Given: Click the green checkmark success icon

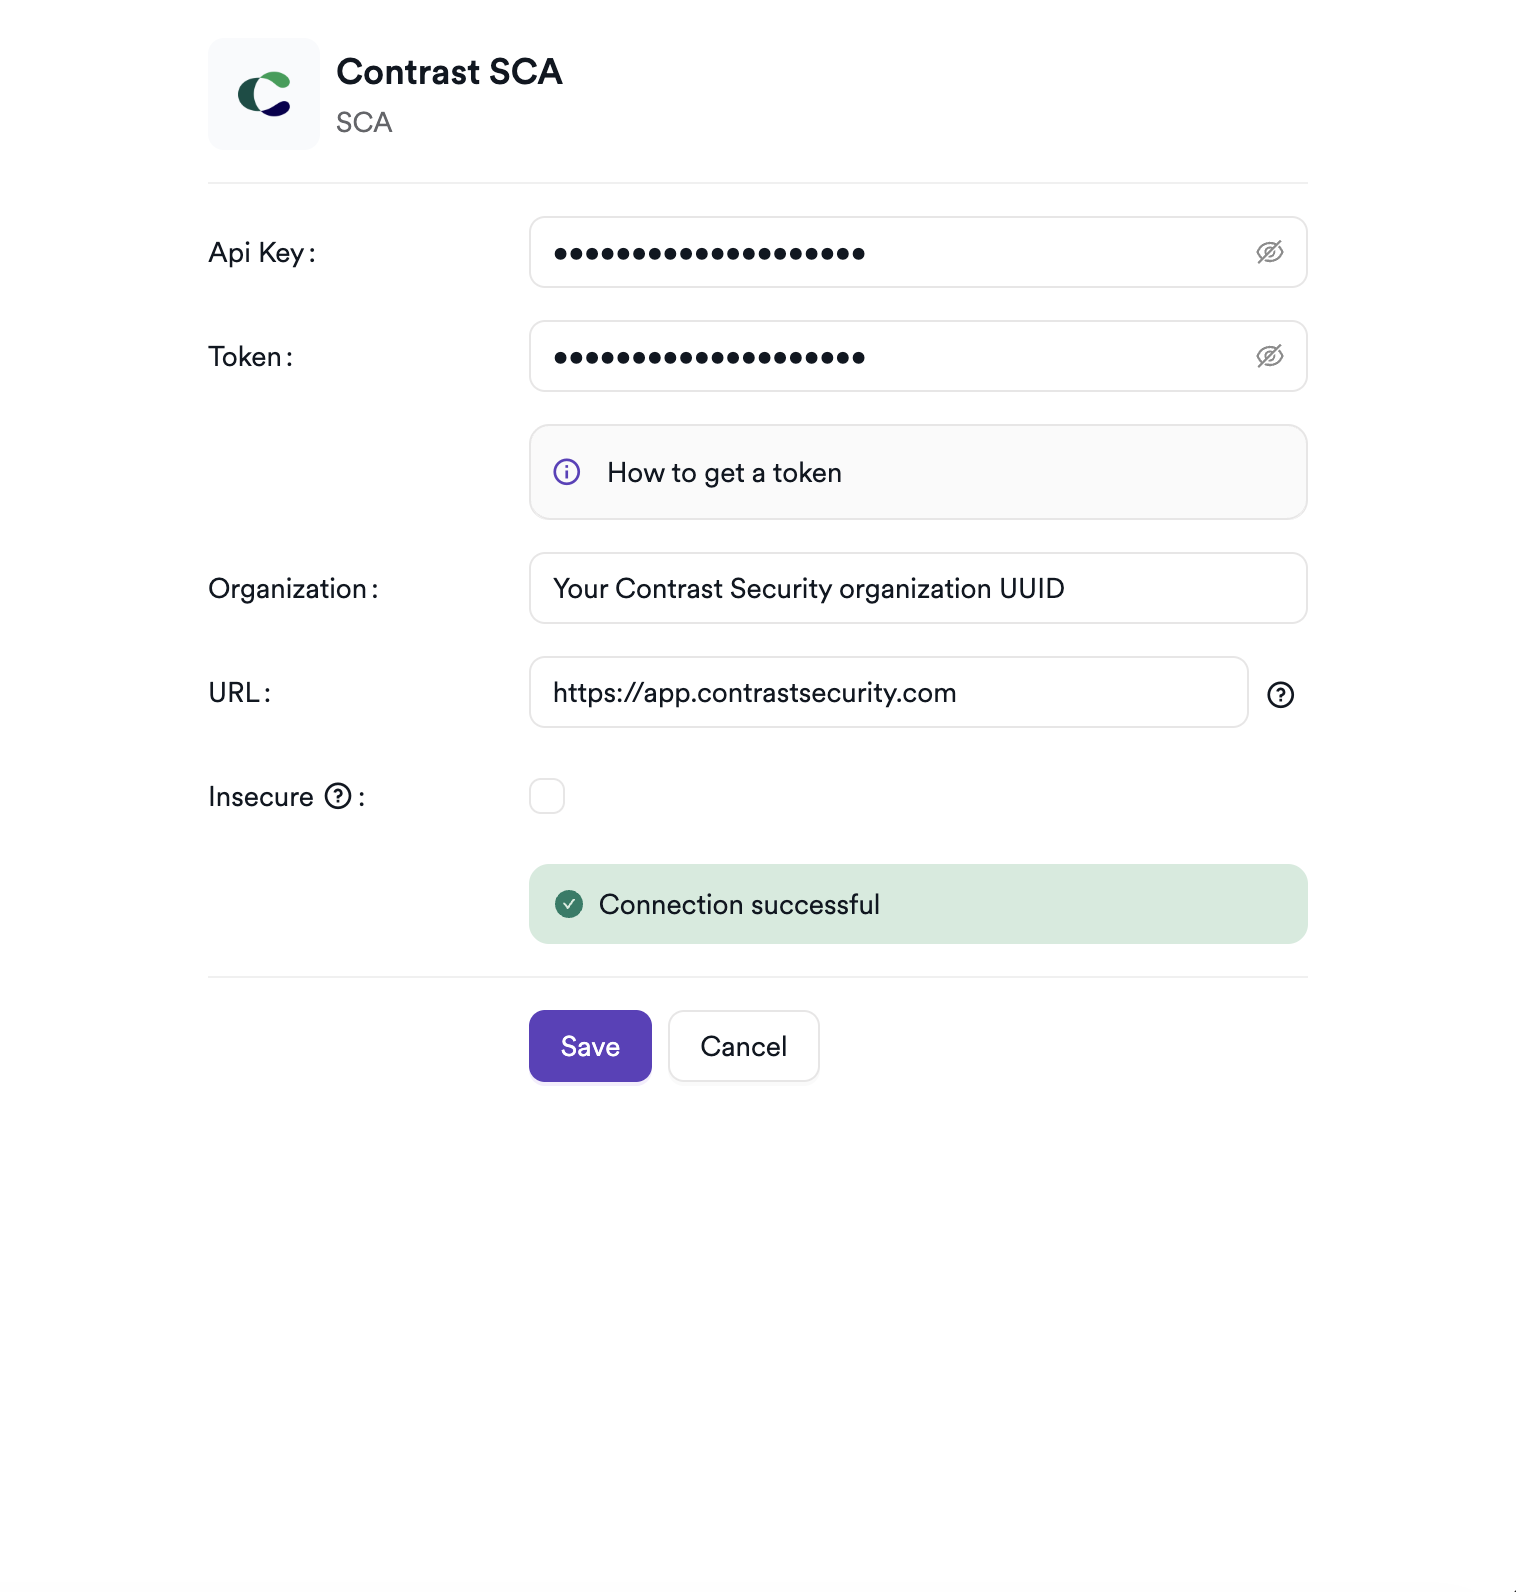Looking at the screenshot, I should pyautogui.click(x=569, y=904).
